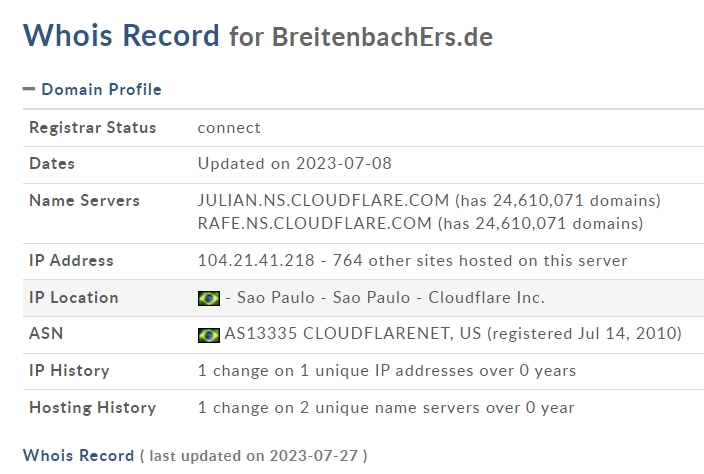
Task: Open 764 other sites hosted link
Action: (x=480, y=260)
